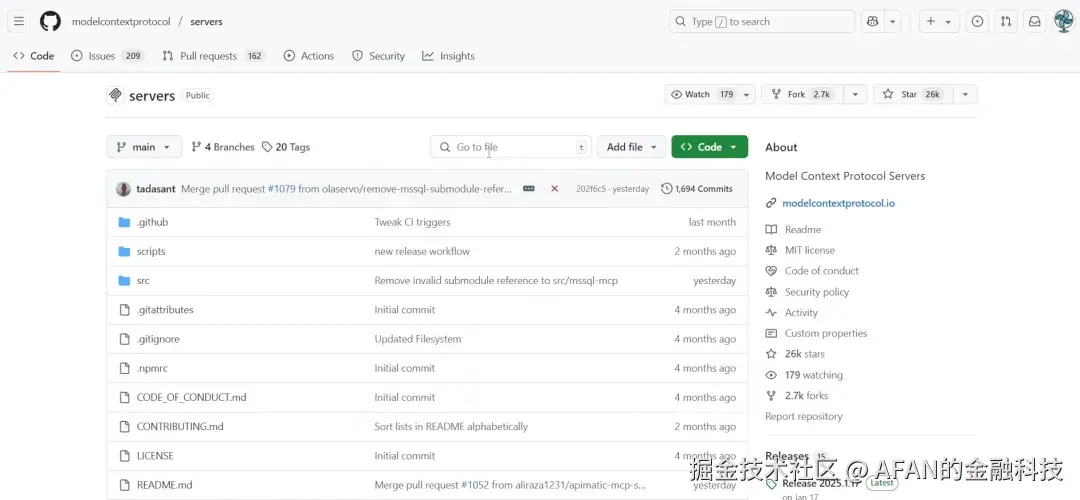Open 'Sort lists in README alphabetically' commit
1080x500 pixels.
[451, 426]
